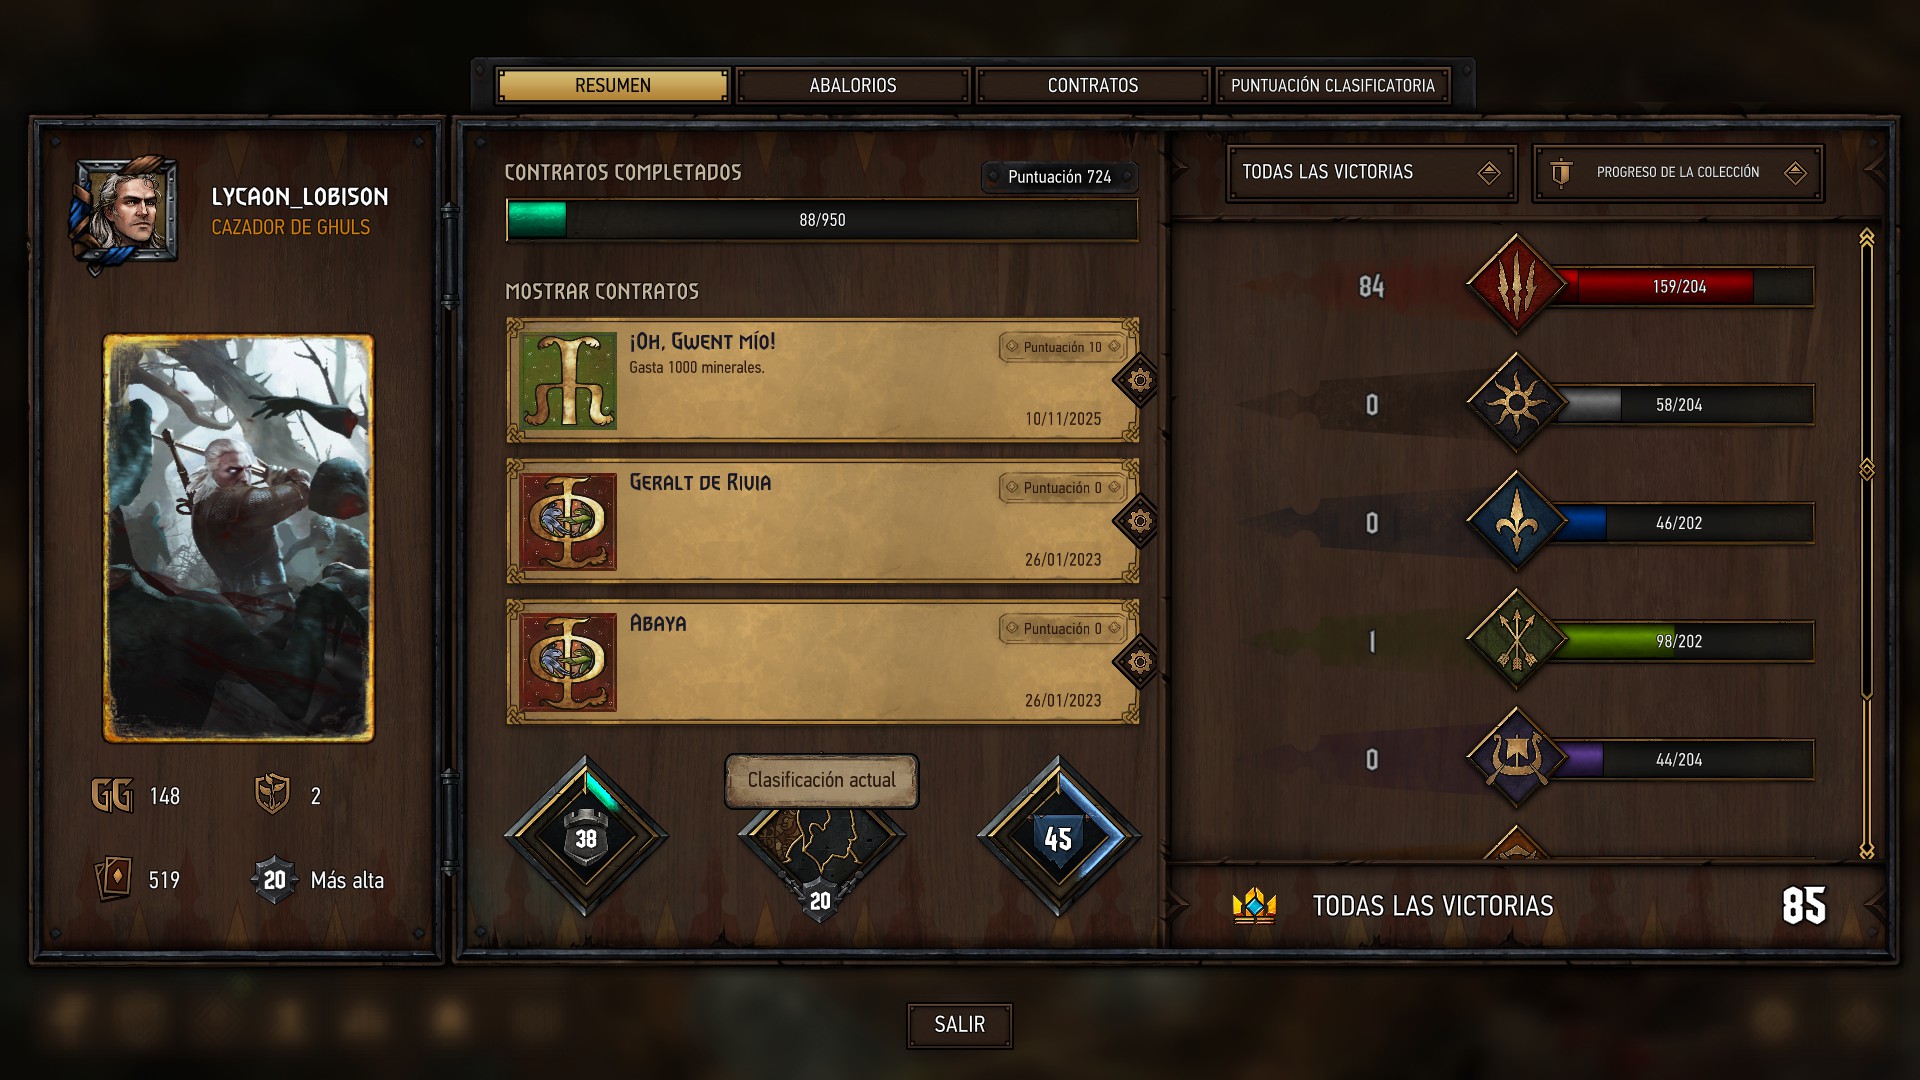Switch to the Abalorios tab
1920x1080 pixels.
pos(853,86)
